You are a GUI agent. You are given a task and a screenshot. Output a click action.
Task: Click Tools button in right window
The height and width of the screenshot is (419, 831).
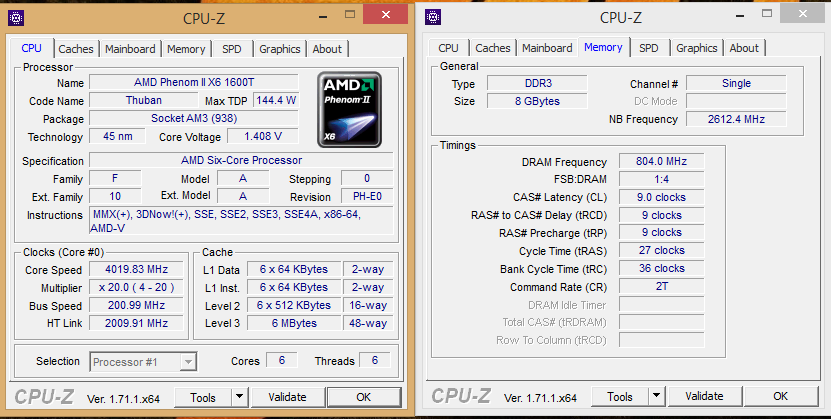pos(620,396)
